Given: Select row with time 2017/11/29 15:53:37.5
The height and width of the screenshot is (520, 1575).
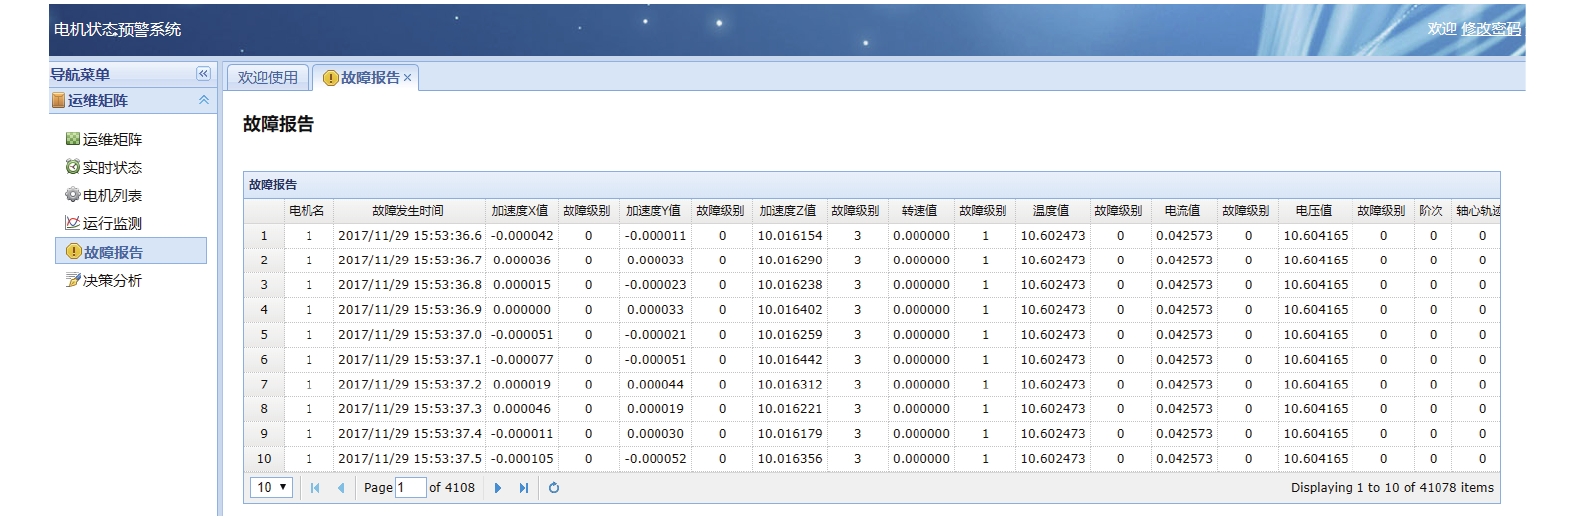Looking at the screenshot, I should click(872, 458).
